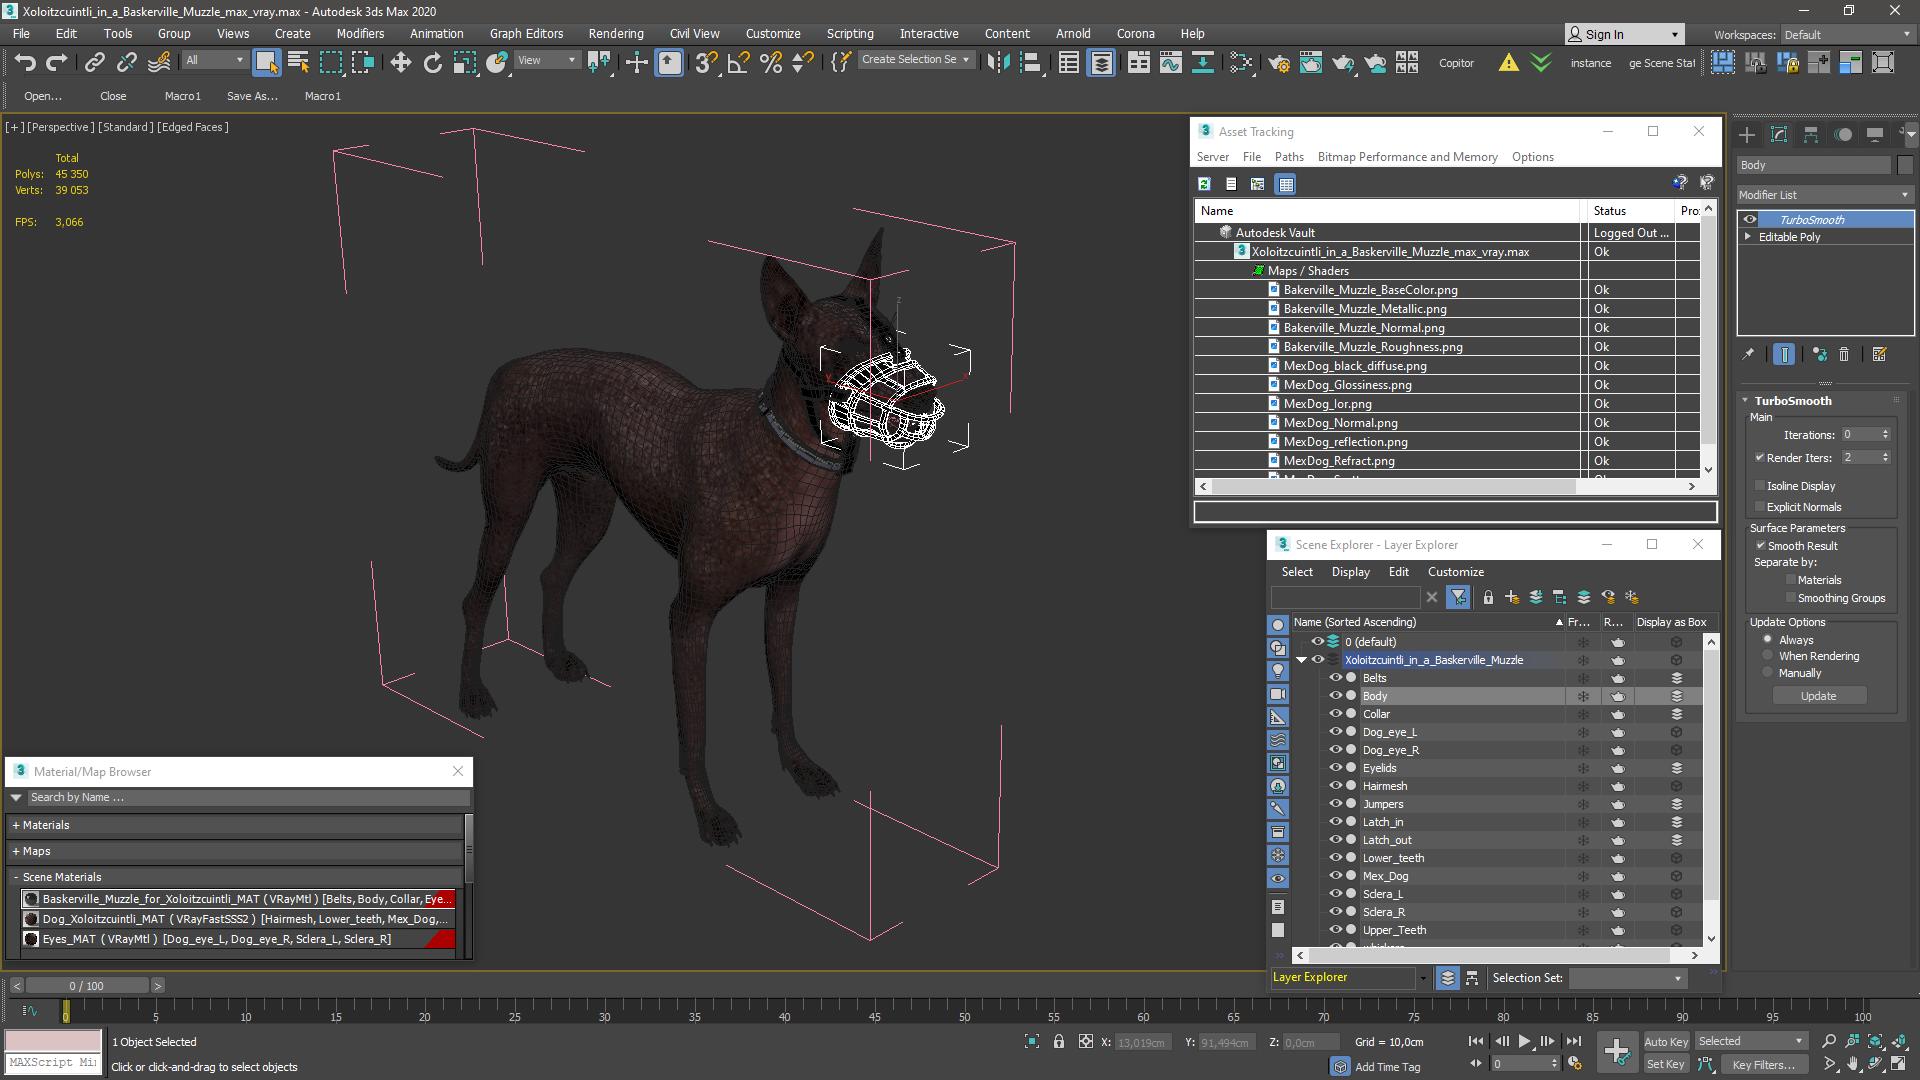1920x1080 pixels.
Task: Open the Material Editor teapot icon
Action: coord(1278,62)
